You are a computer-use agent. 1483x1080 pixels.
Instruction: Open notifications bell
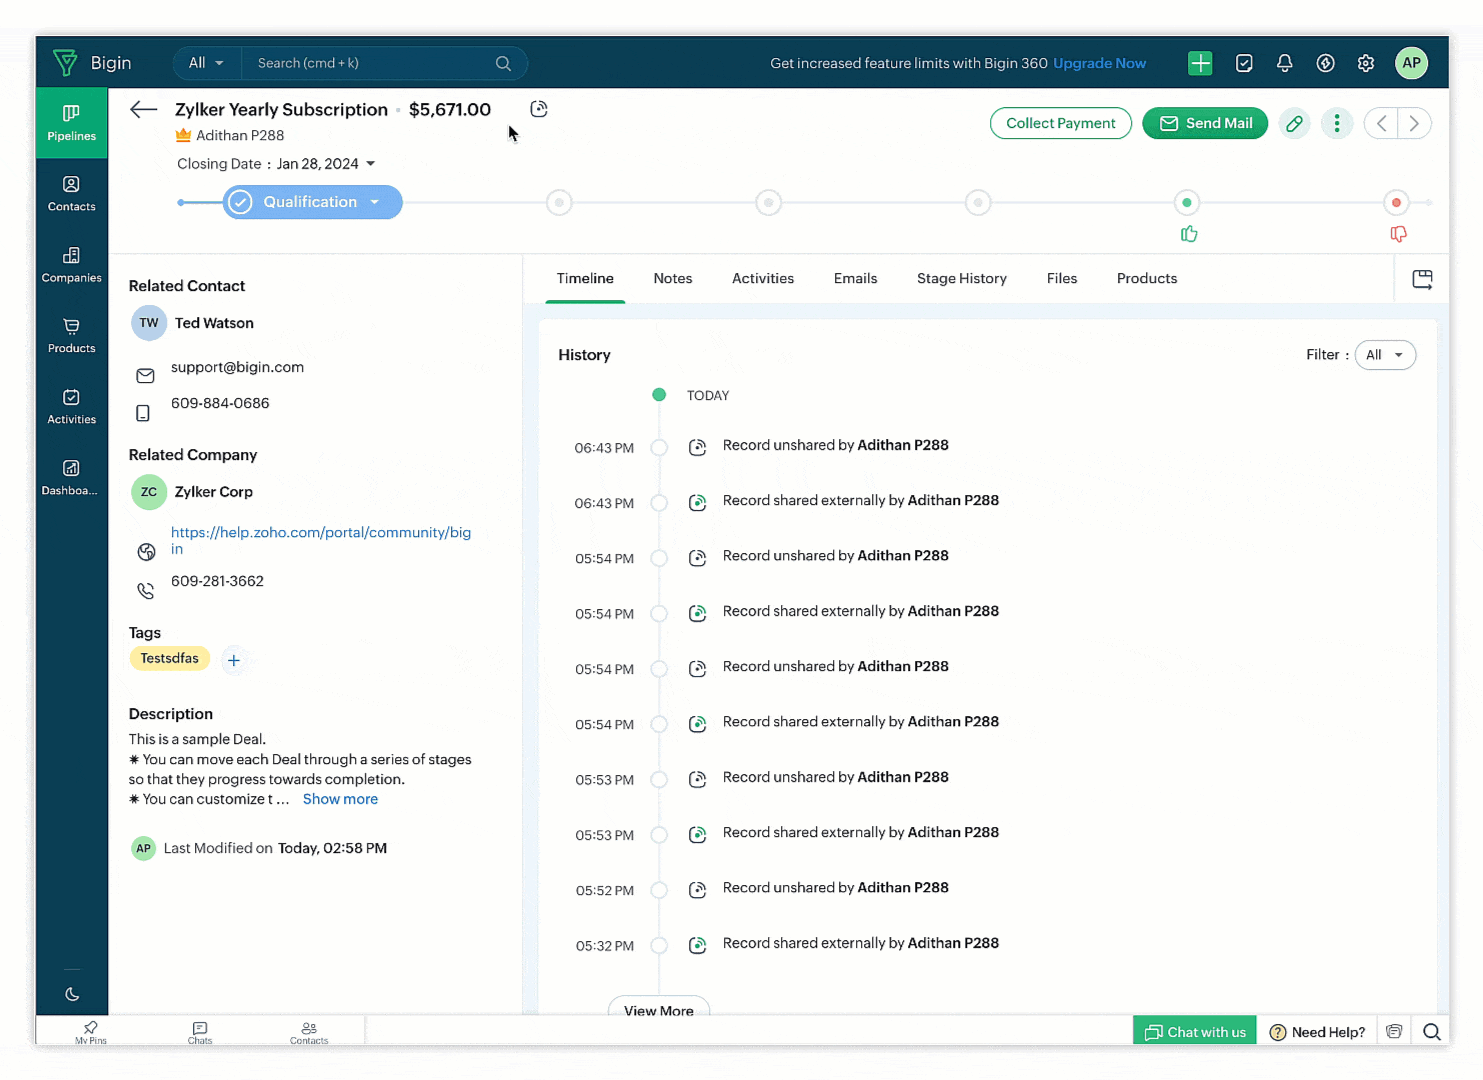click(1285, 63)
